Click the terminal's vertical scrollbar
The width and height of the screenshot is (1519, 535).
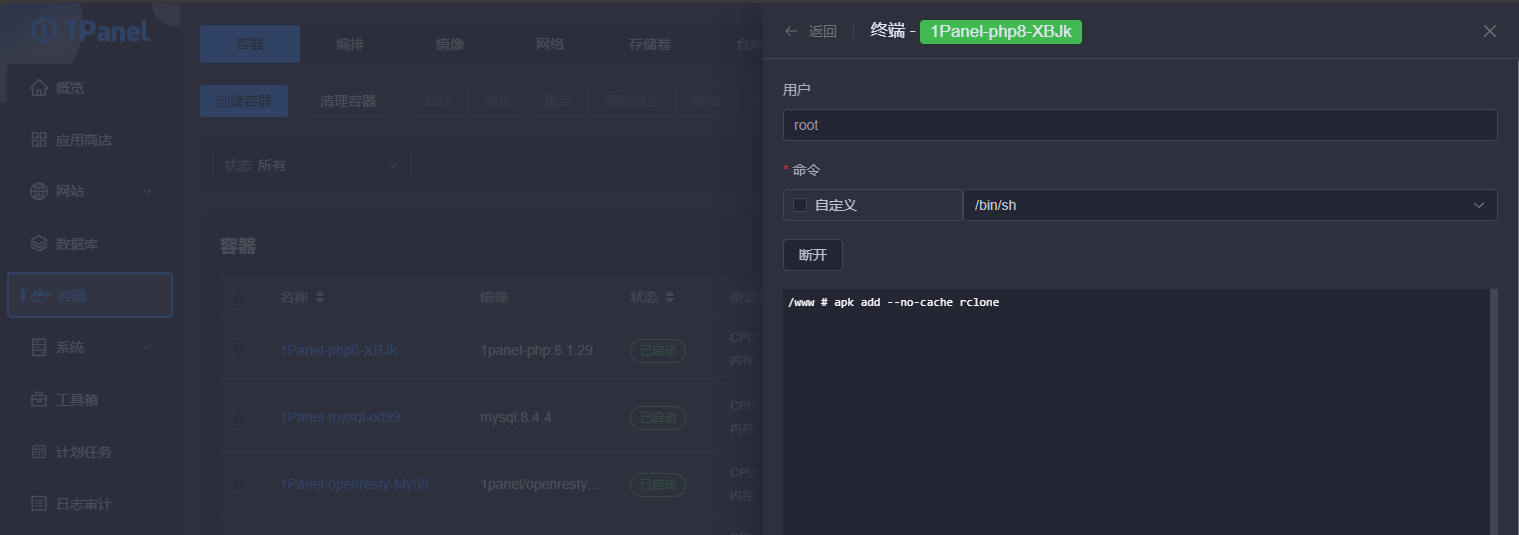1494,410
